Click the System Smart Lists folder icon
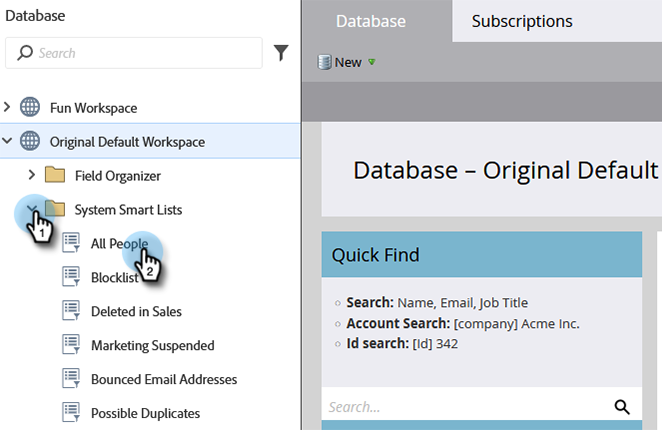This screenshot has height=430, width=662. (55, 210)
